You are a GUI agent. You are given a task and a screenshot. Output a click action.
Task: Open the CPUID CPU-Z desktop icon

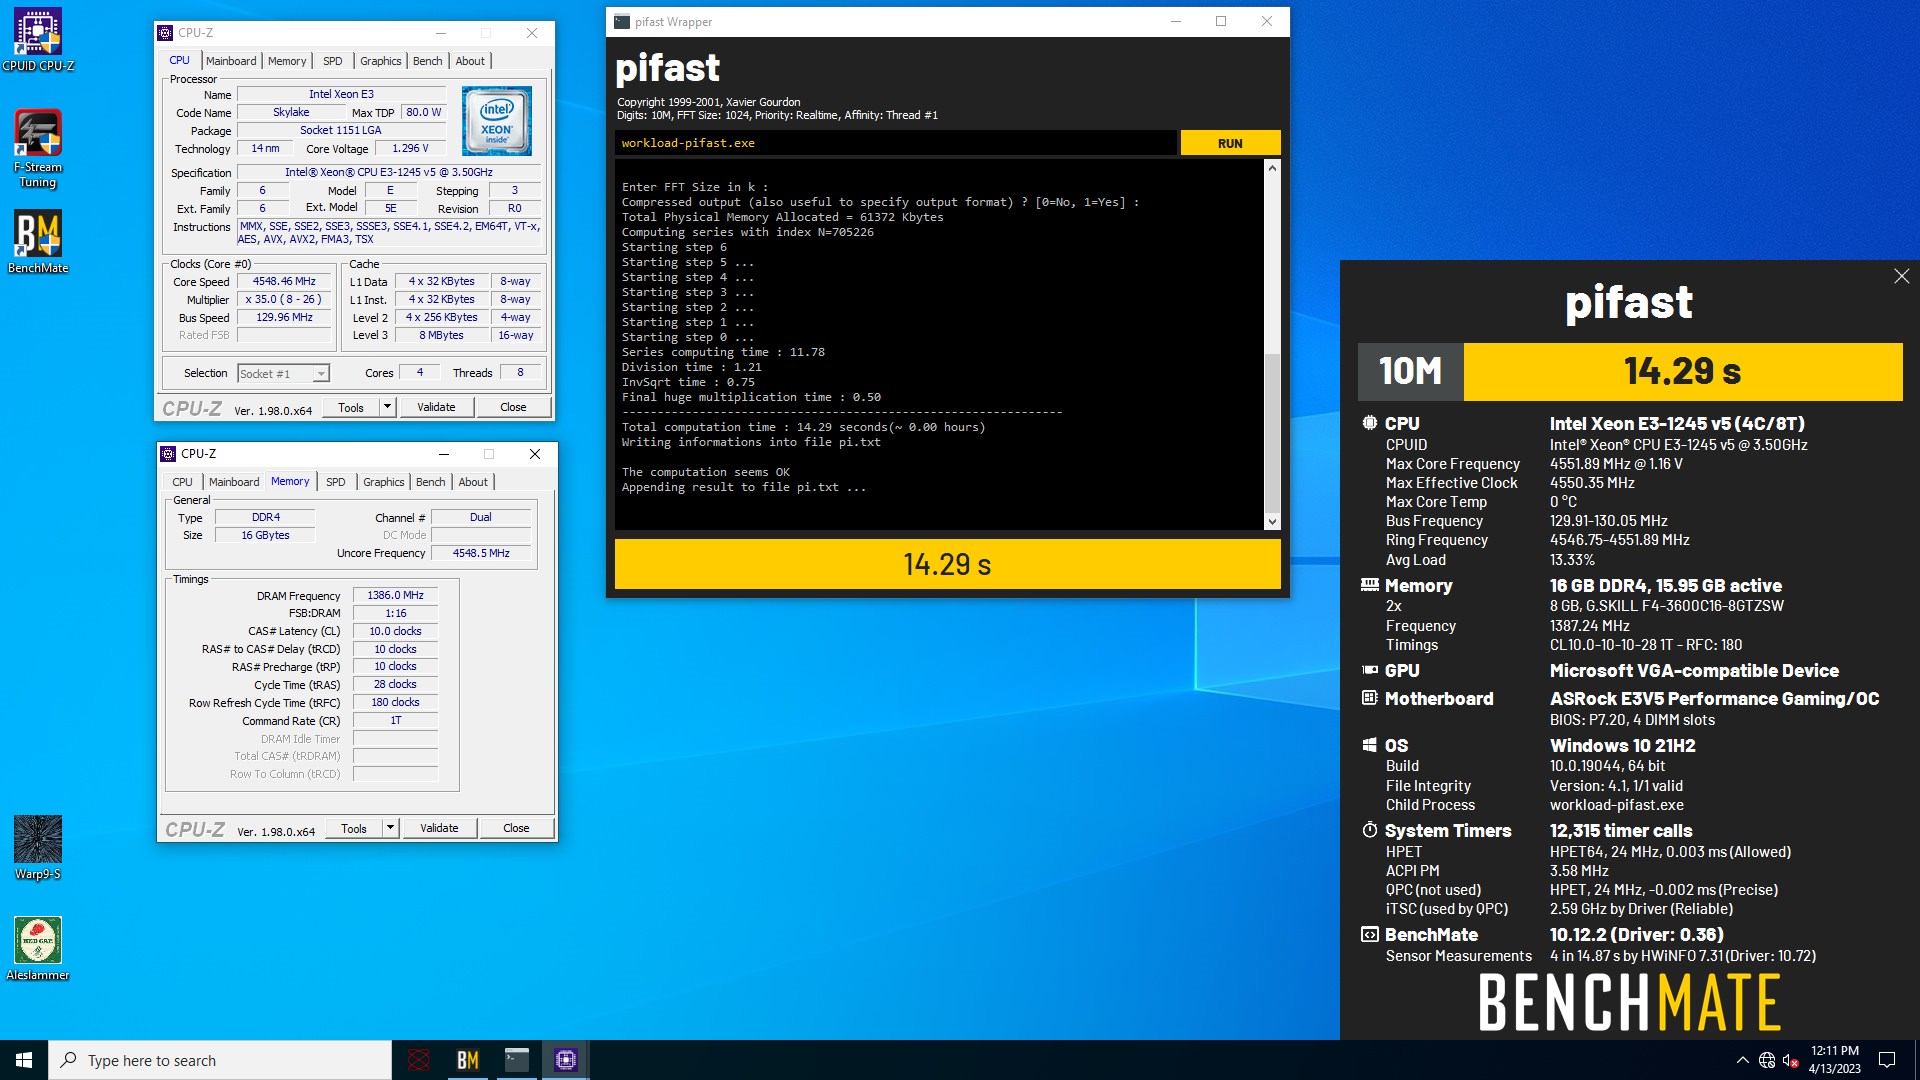pos(38,40)
